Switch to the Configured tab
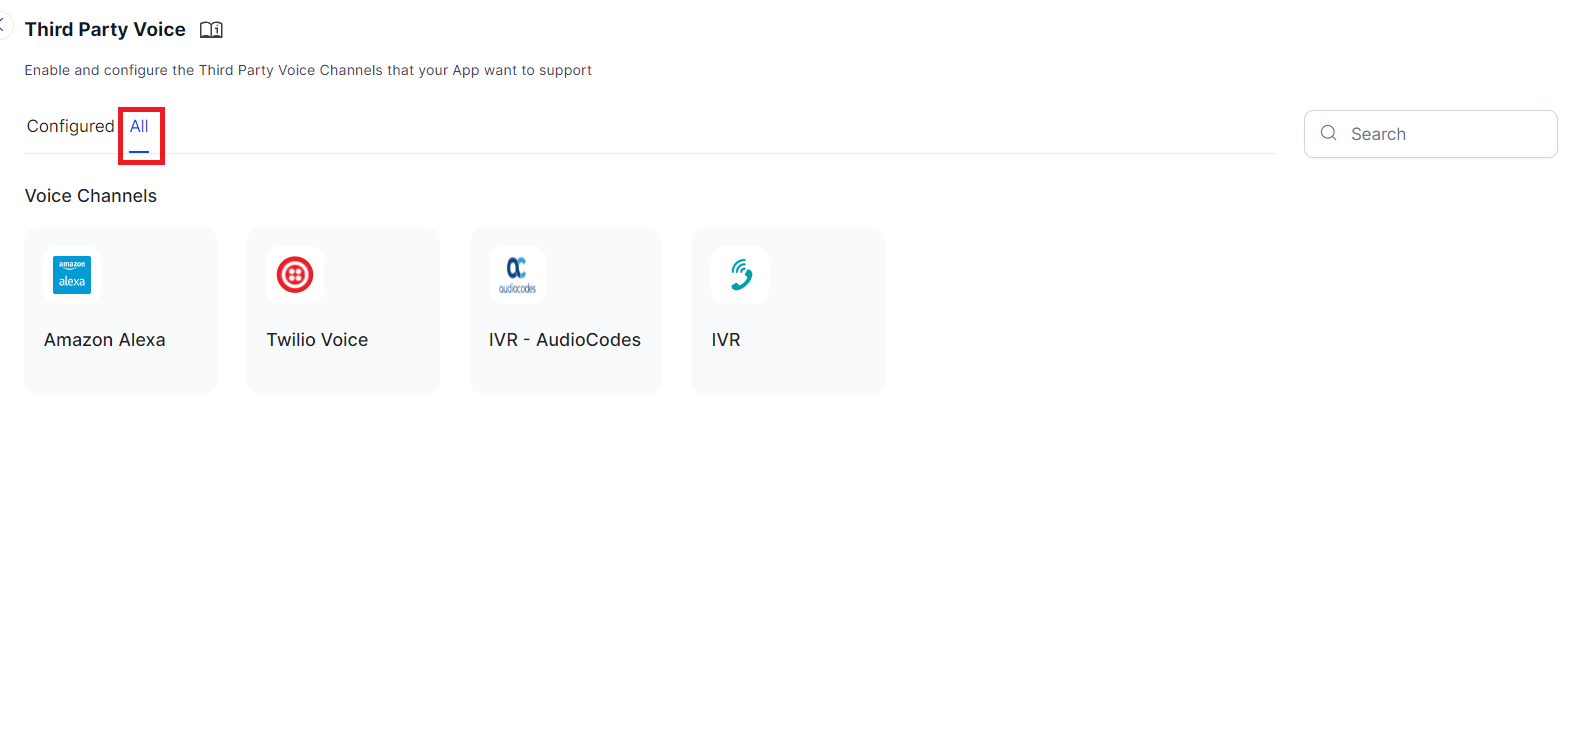Image resolution: width=1575 pixels, height=734 pixels. coord(70,126)
